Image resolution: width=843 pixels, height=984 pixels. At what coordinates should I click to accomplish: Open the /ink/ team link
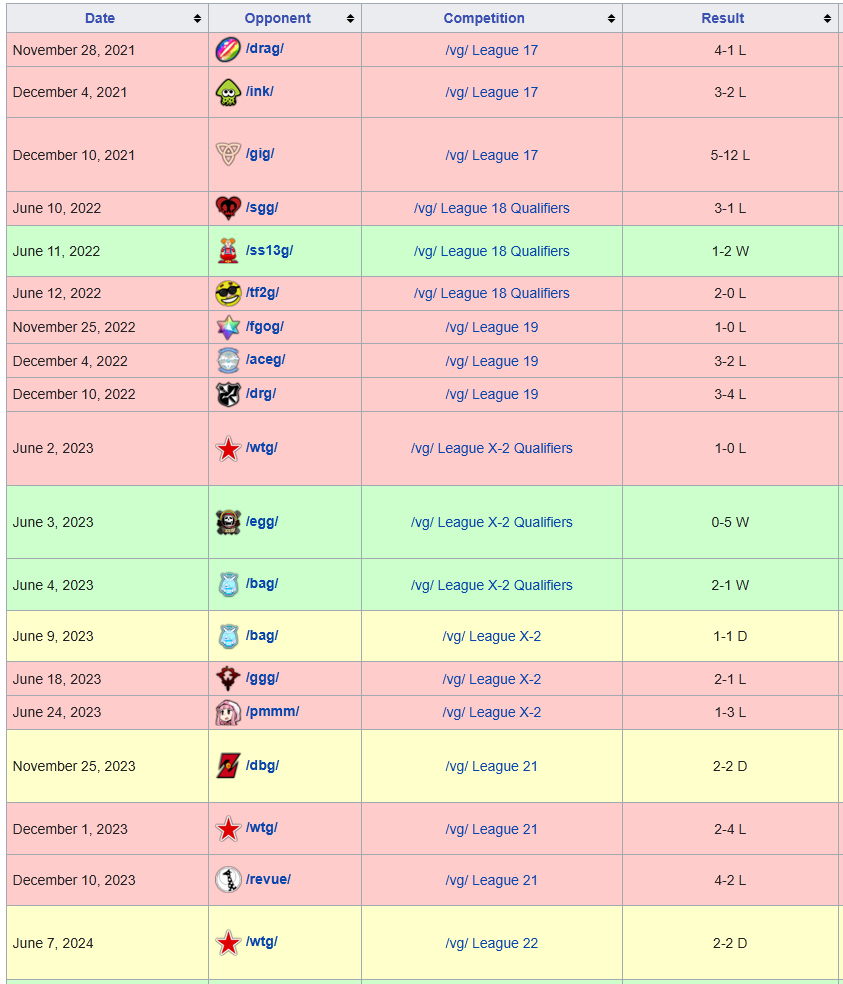[x=259, y=91]
